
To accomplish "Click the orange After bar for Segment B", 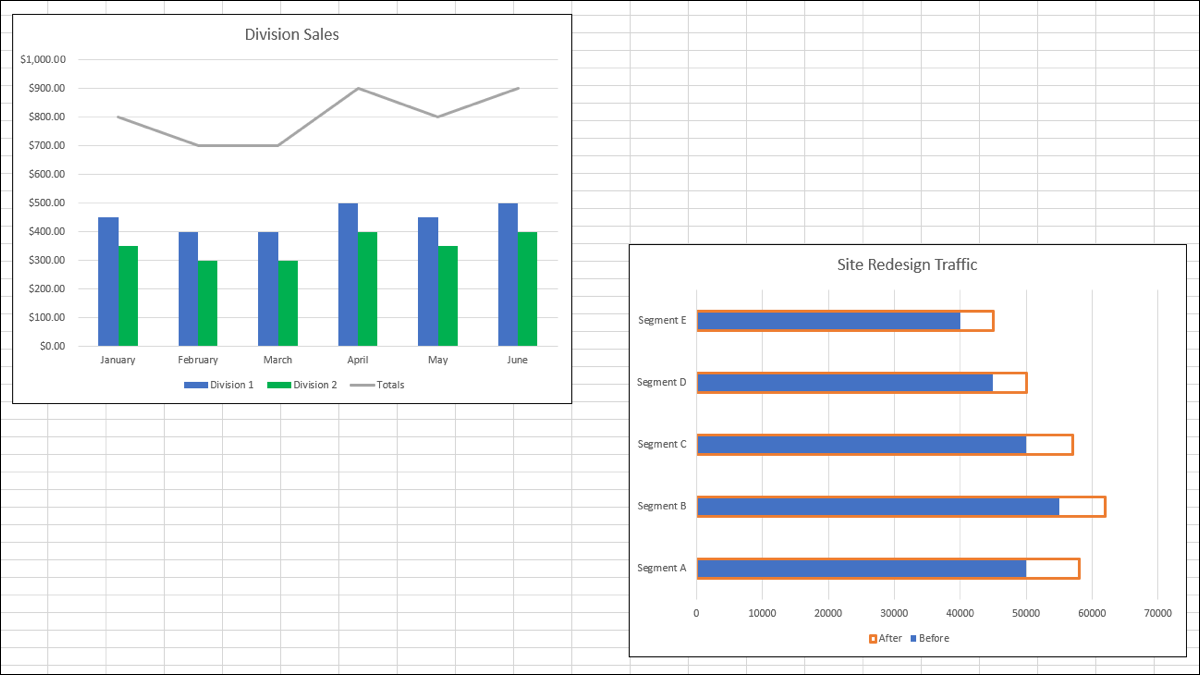I will click(x=1080, y=506).
